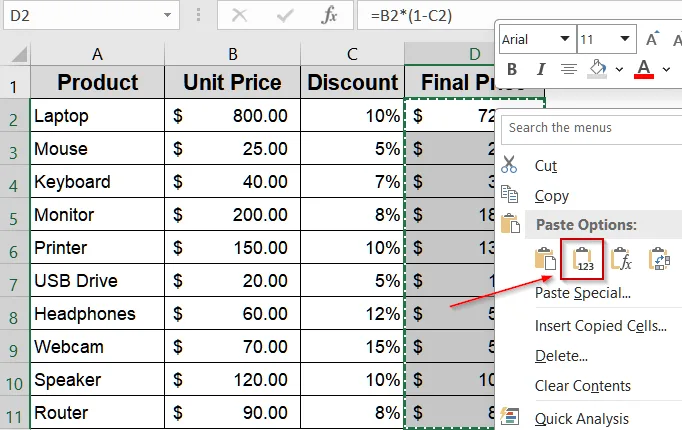Select column D header
682x430 pixels.
click(x=450, y=54)
